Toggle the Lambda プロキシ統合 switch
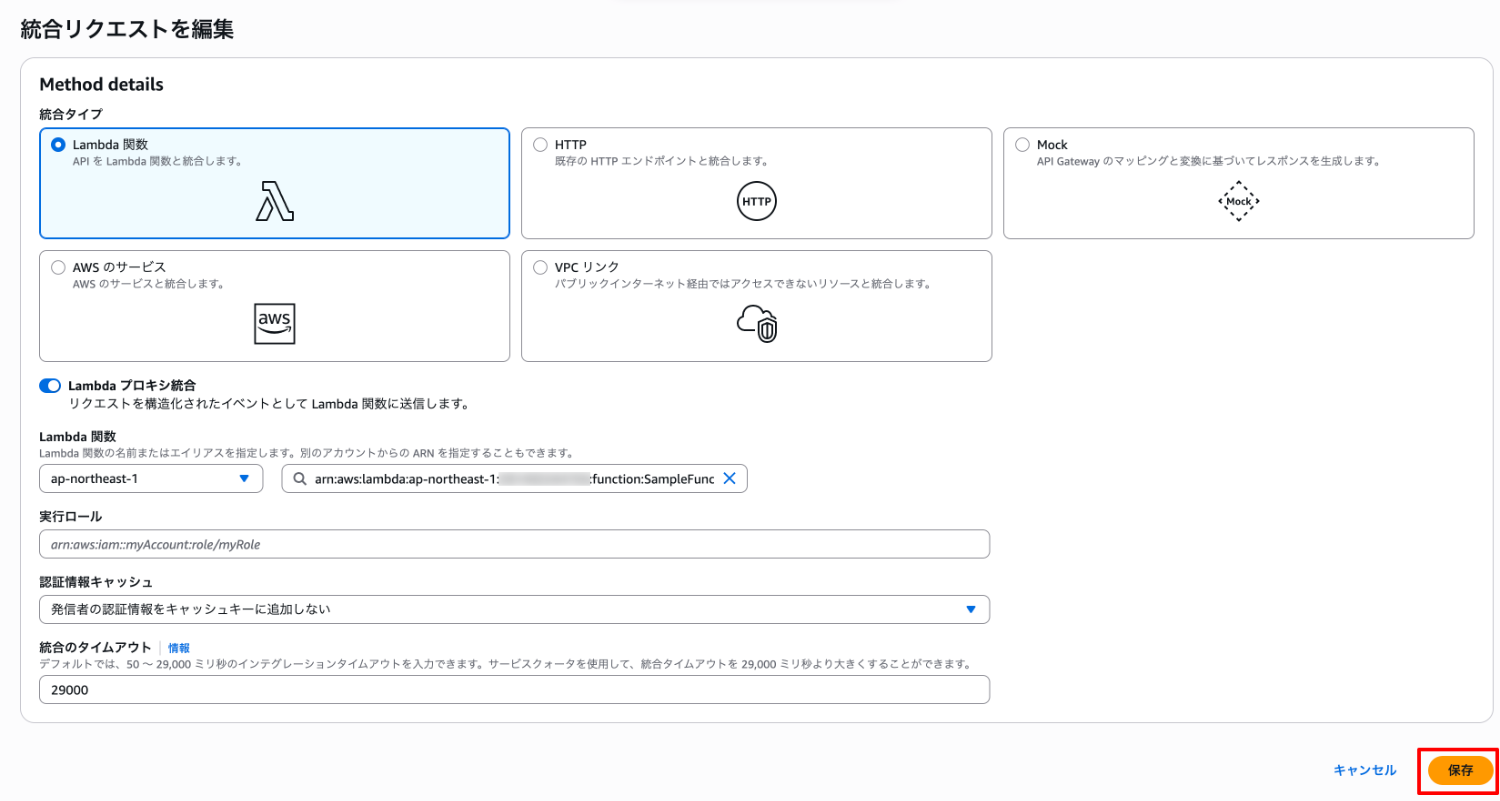 (50, 386)
